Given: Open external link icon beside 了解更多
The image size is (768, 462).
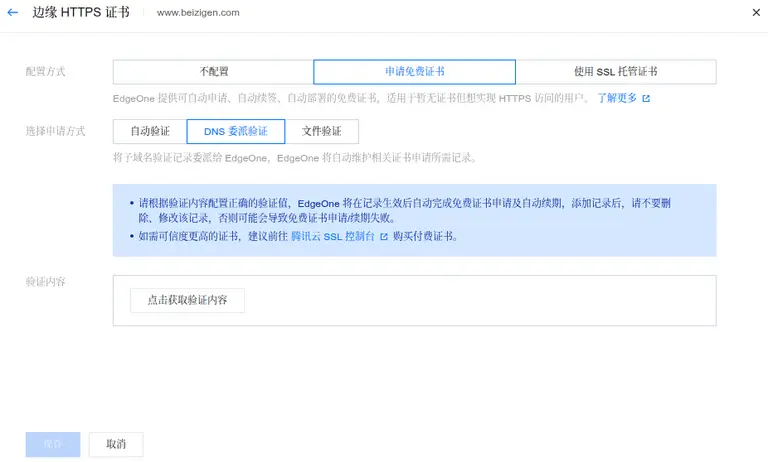Looking at the screenshot, I should pyautogui.click(x=646, y=98).
